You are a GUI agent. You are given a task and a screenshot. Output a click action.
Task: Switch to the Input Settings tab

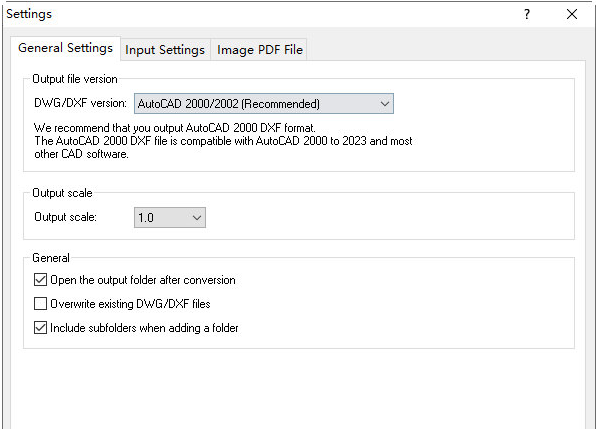tap(165, 50)
